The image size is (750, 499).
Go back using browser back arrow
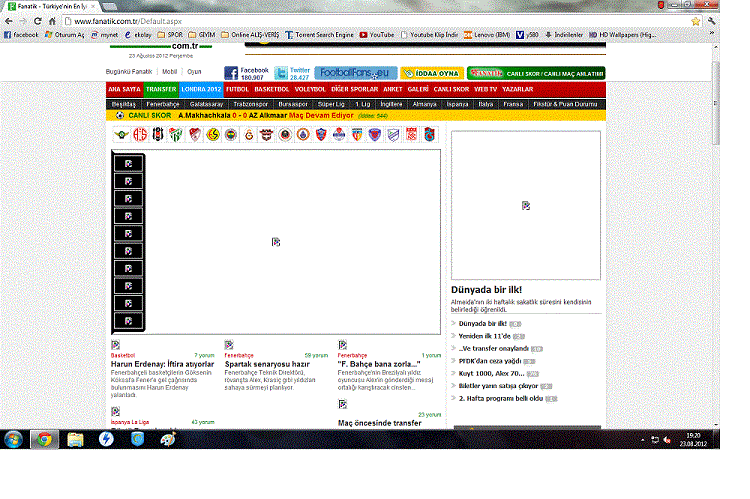click(9, 21)
